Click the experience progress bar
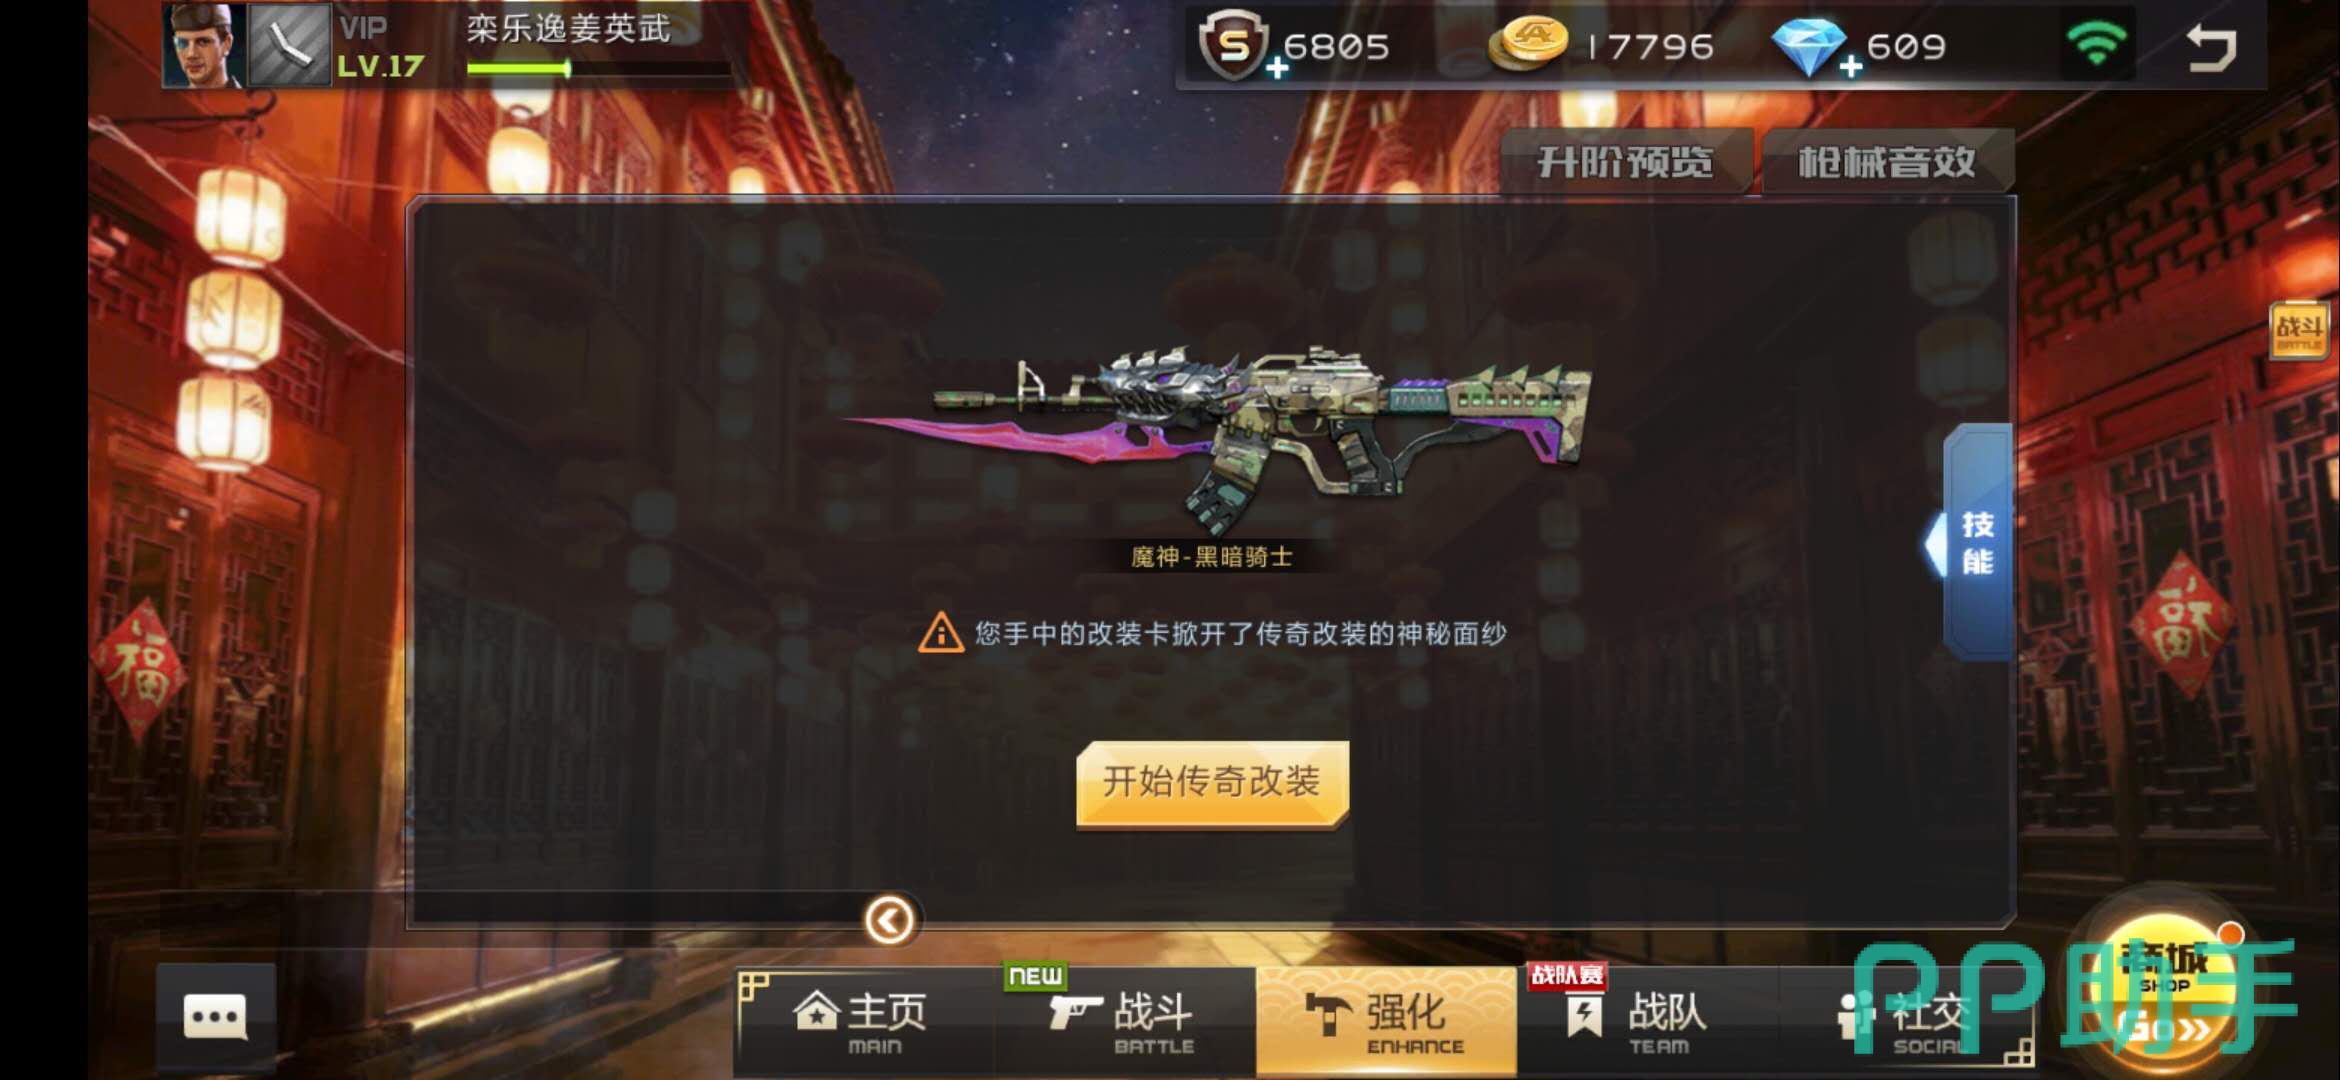Screen dimensions: 2340x1080 (598, 69)
